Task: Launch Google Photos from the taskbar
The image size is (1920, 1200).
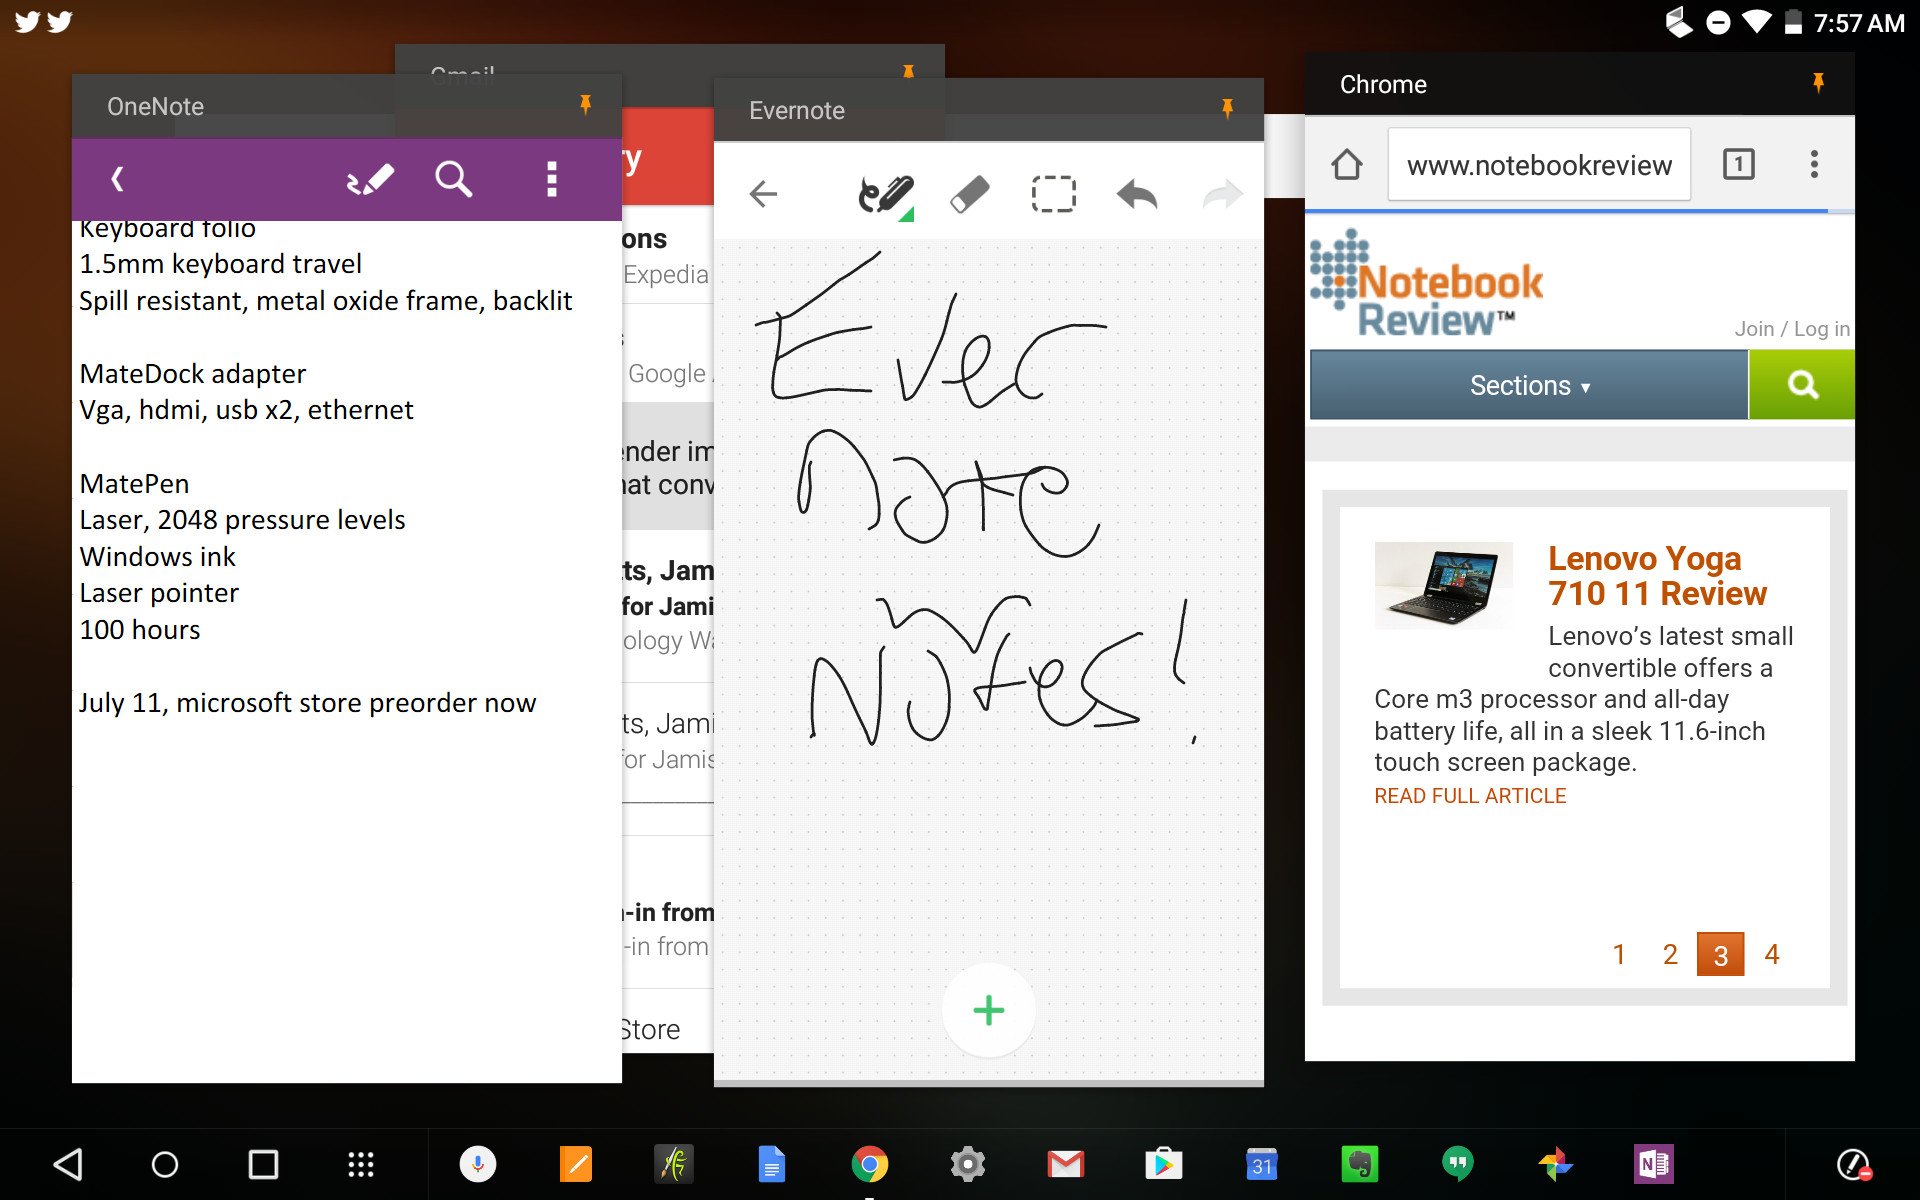Action: pos(1556,1164)
